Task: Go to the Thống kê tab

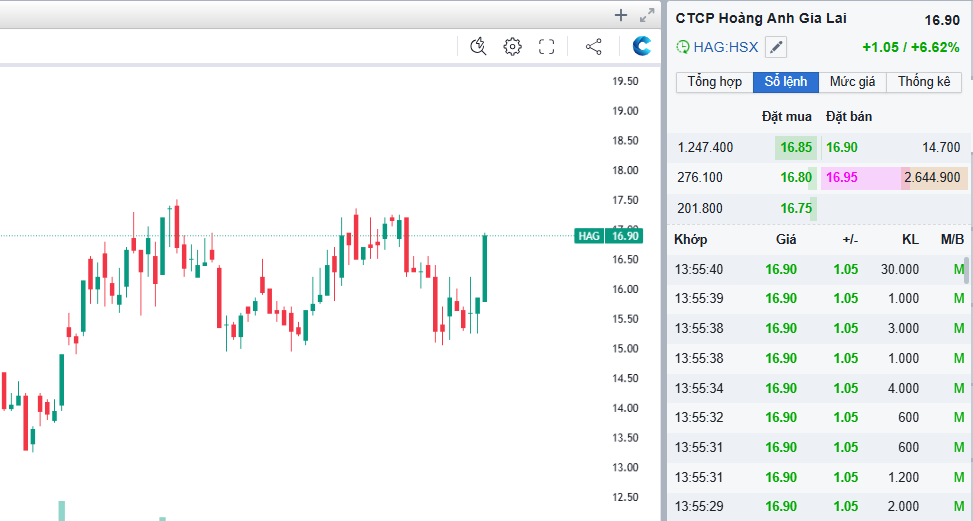Action: point(924,82)
